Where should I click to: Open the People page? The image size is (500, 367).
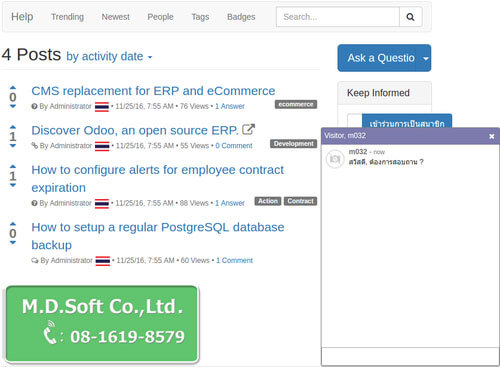click(160, 17)
